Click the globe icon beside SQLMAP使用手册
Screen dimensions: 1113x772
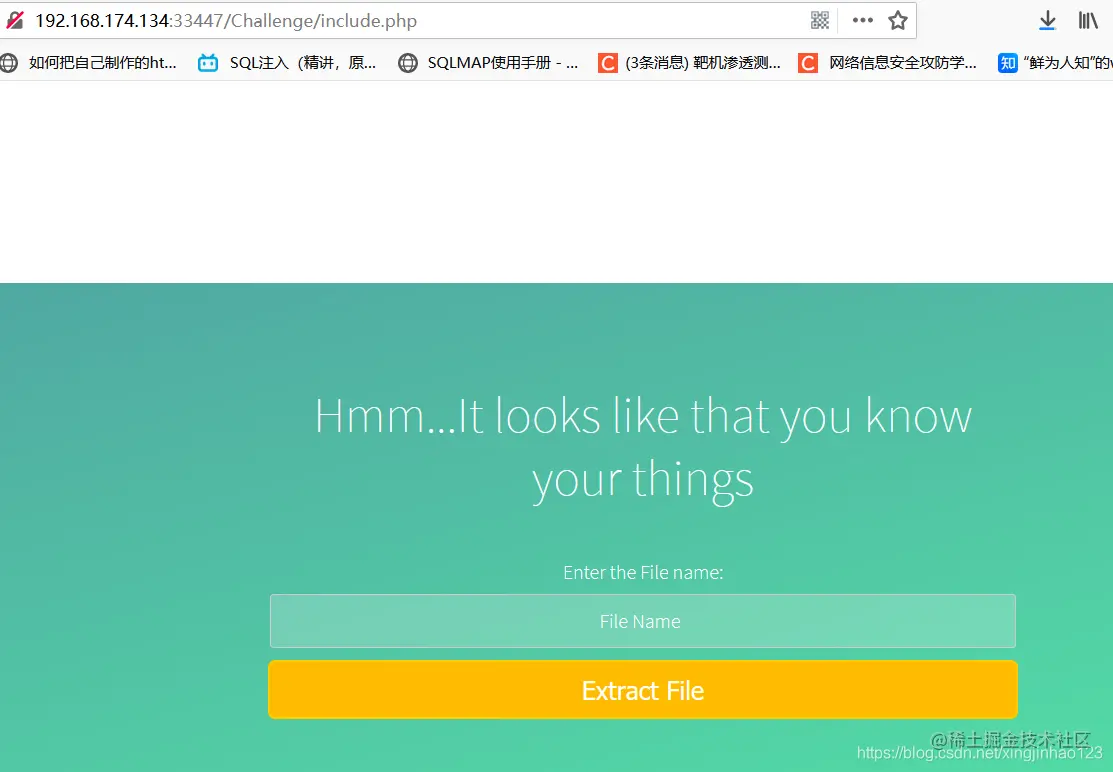(407, 63)
